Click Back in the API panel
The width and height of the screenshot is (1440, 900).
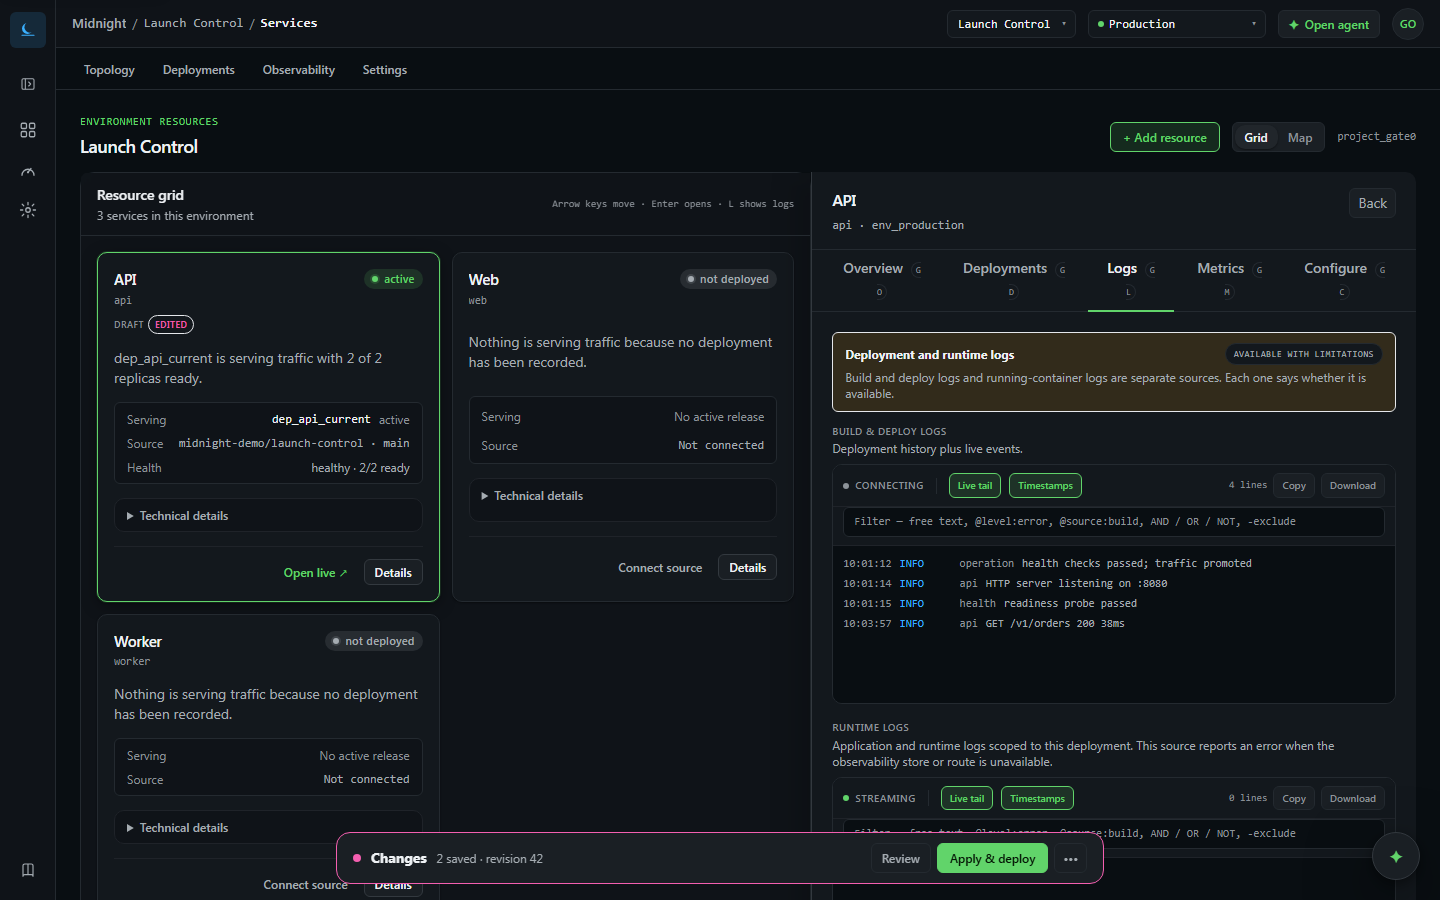(1372, 203)
